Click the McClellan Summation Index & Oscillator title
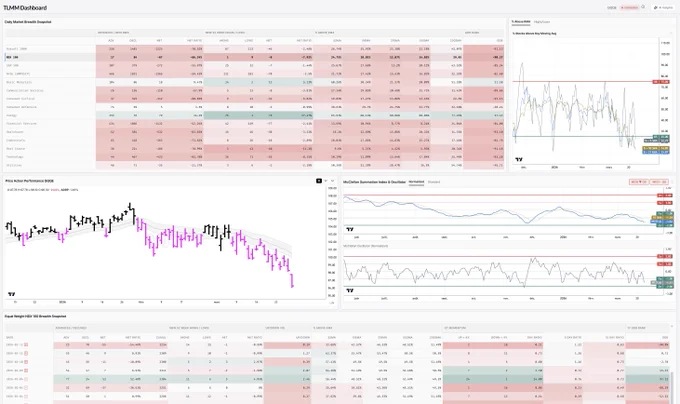Screen dimensions: 680x404 (374, 182)
